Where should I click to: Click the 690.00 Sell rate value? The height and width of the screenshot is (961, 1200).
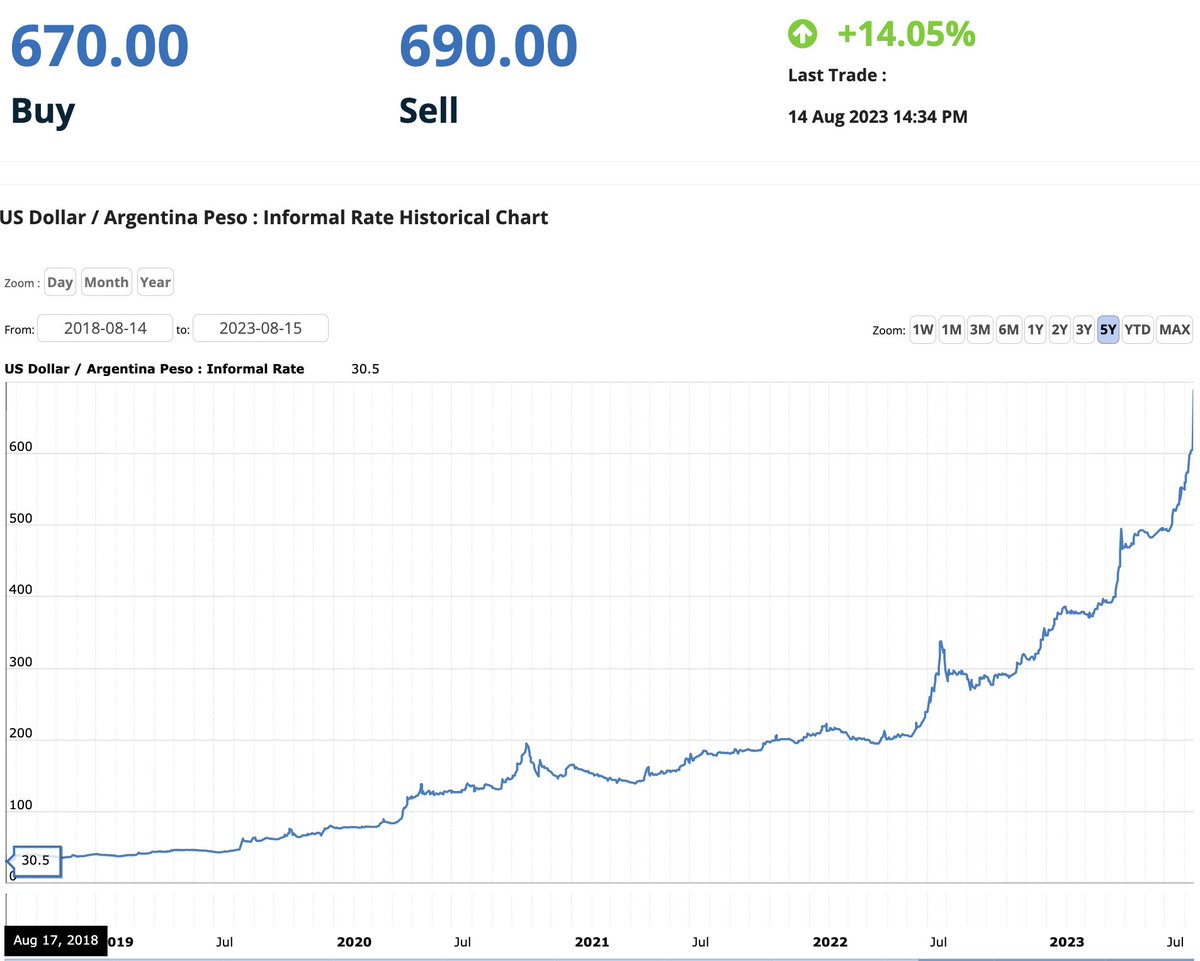[x=488, y=47]
